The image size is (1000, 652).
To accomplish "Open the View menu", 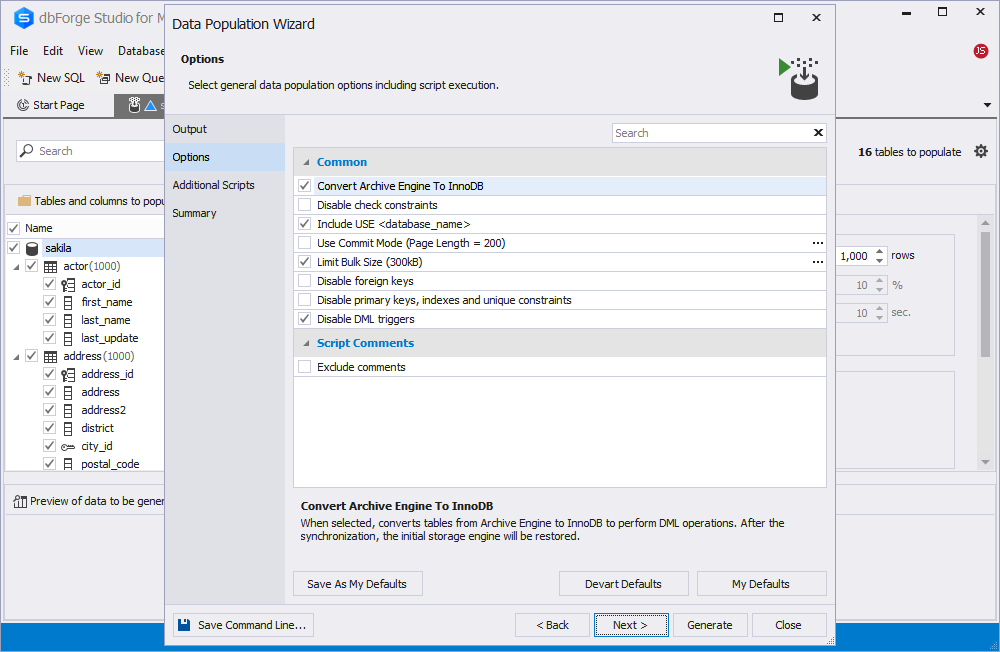I will [91, 51].
